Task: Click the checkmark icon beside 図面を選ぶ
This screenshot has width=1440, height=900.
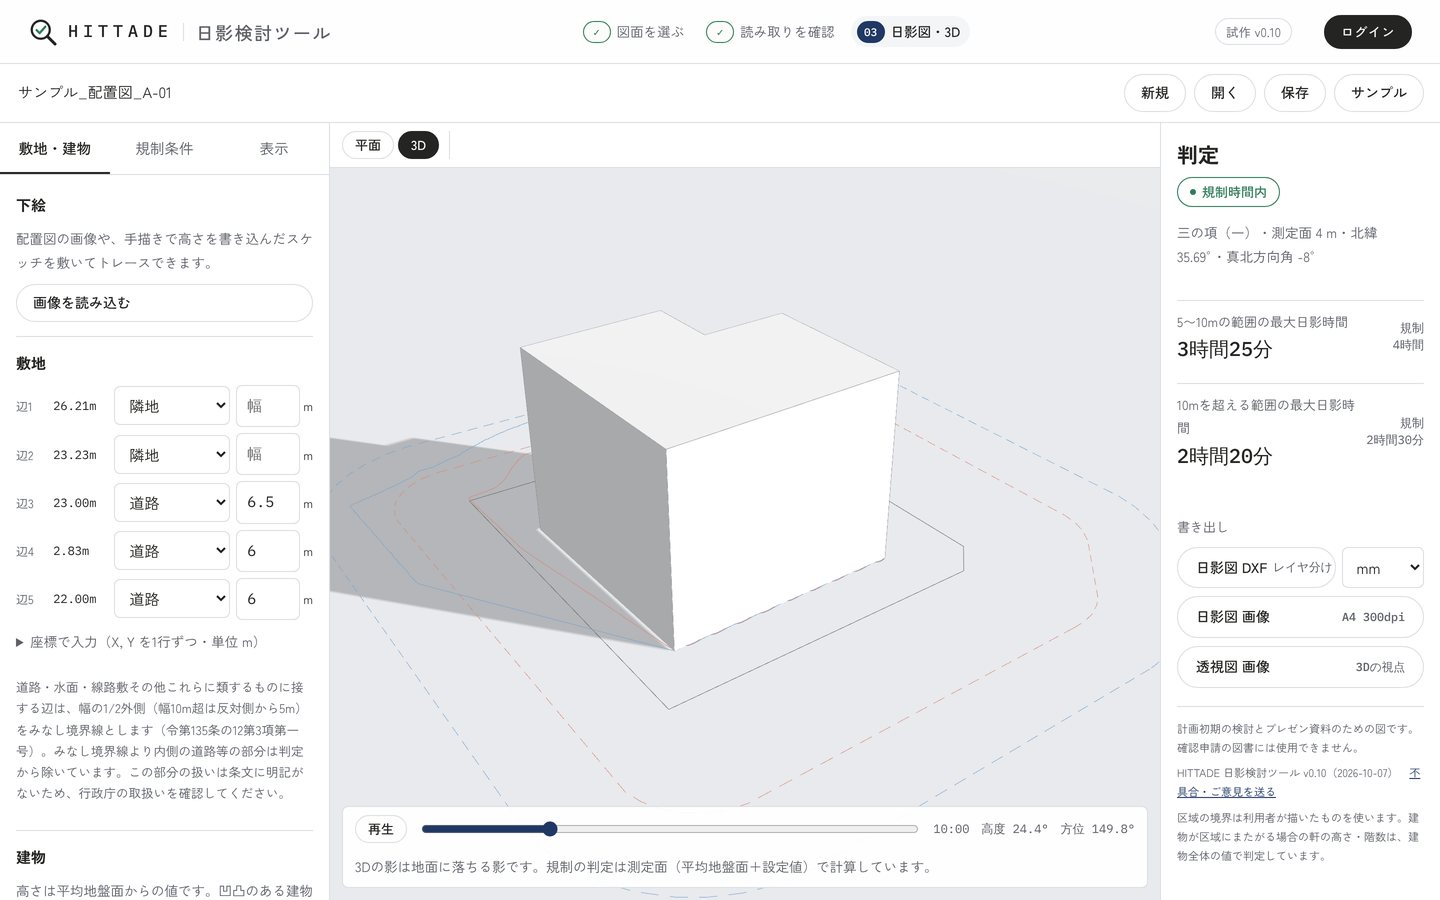Action: point(597,32)
